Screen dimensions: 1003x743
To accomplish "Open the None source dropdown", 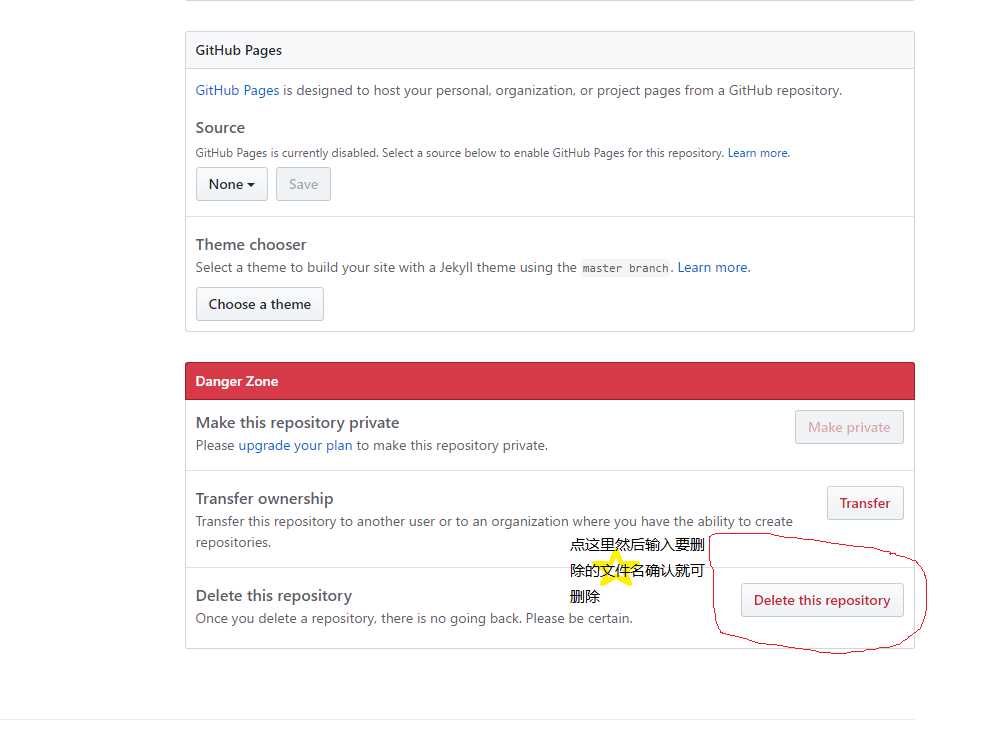I will tap(232, 184).
